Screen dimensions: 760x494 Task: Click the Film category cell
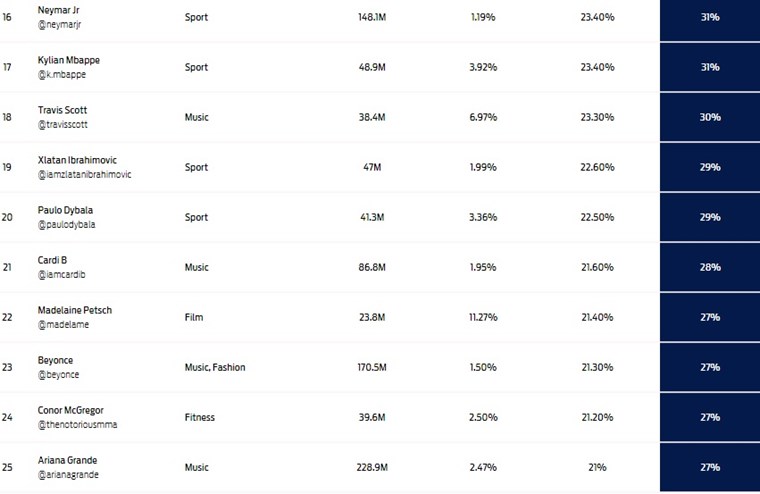tap(195, 317)
